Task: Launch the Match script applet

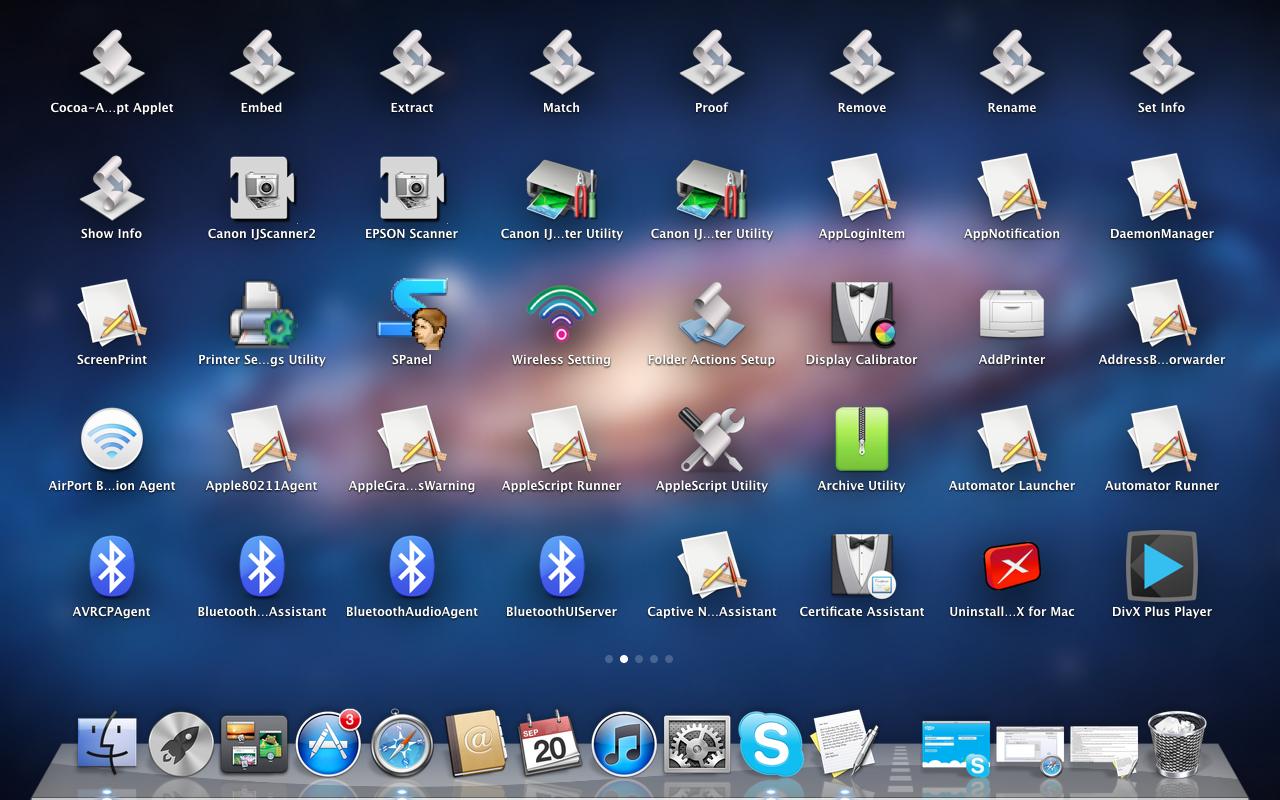Action: coord(562,62)
